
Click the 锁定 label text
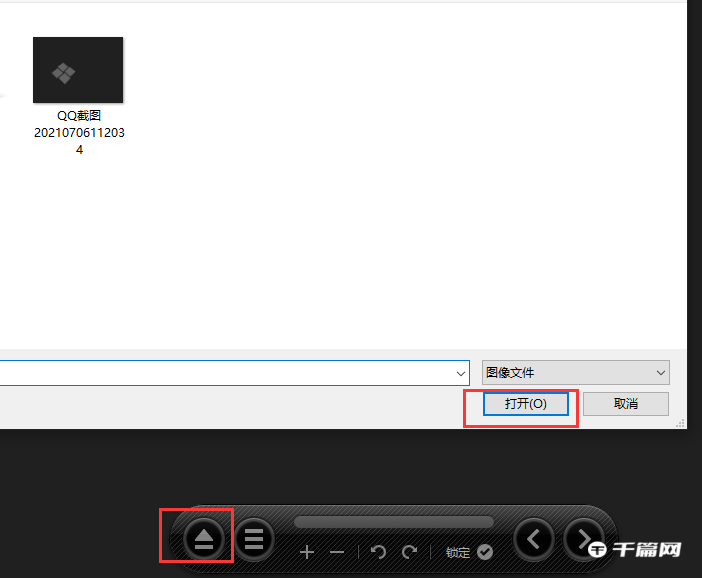pyautogui.click(x=458, y=553)
